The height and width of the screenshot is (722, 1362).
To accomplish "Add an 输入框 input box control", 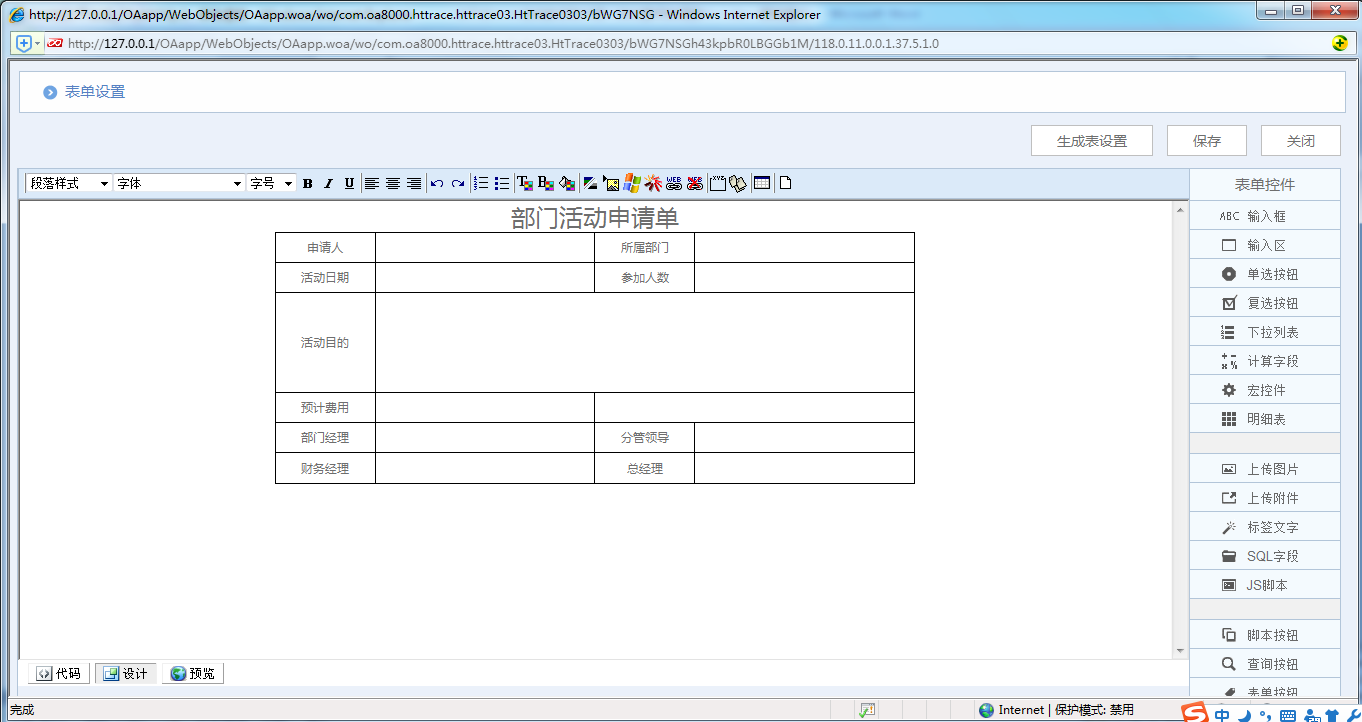I will click(x=1264, y=216).
